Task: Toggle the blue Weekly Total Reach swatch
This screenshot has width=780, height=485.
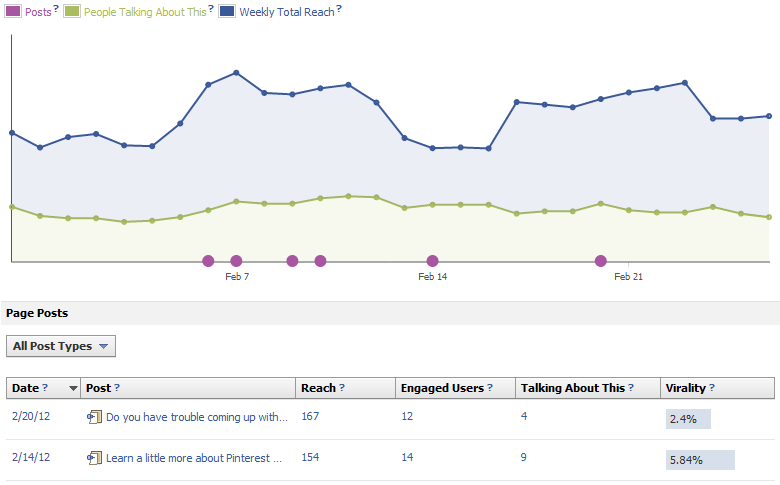Action: [226, 12]
